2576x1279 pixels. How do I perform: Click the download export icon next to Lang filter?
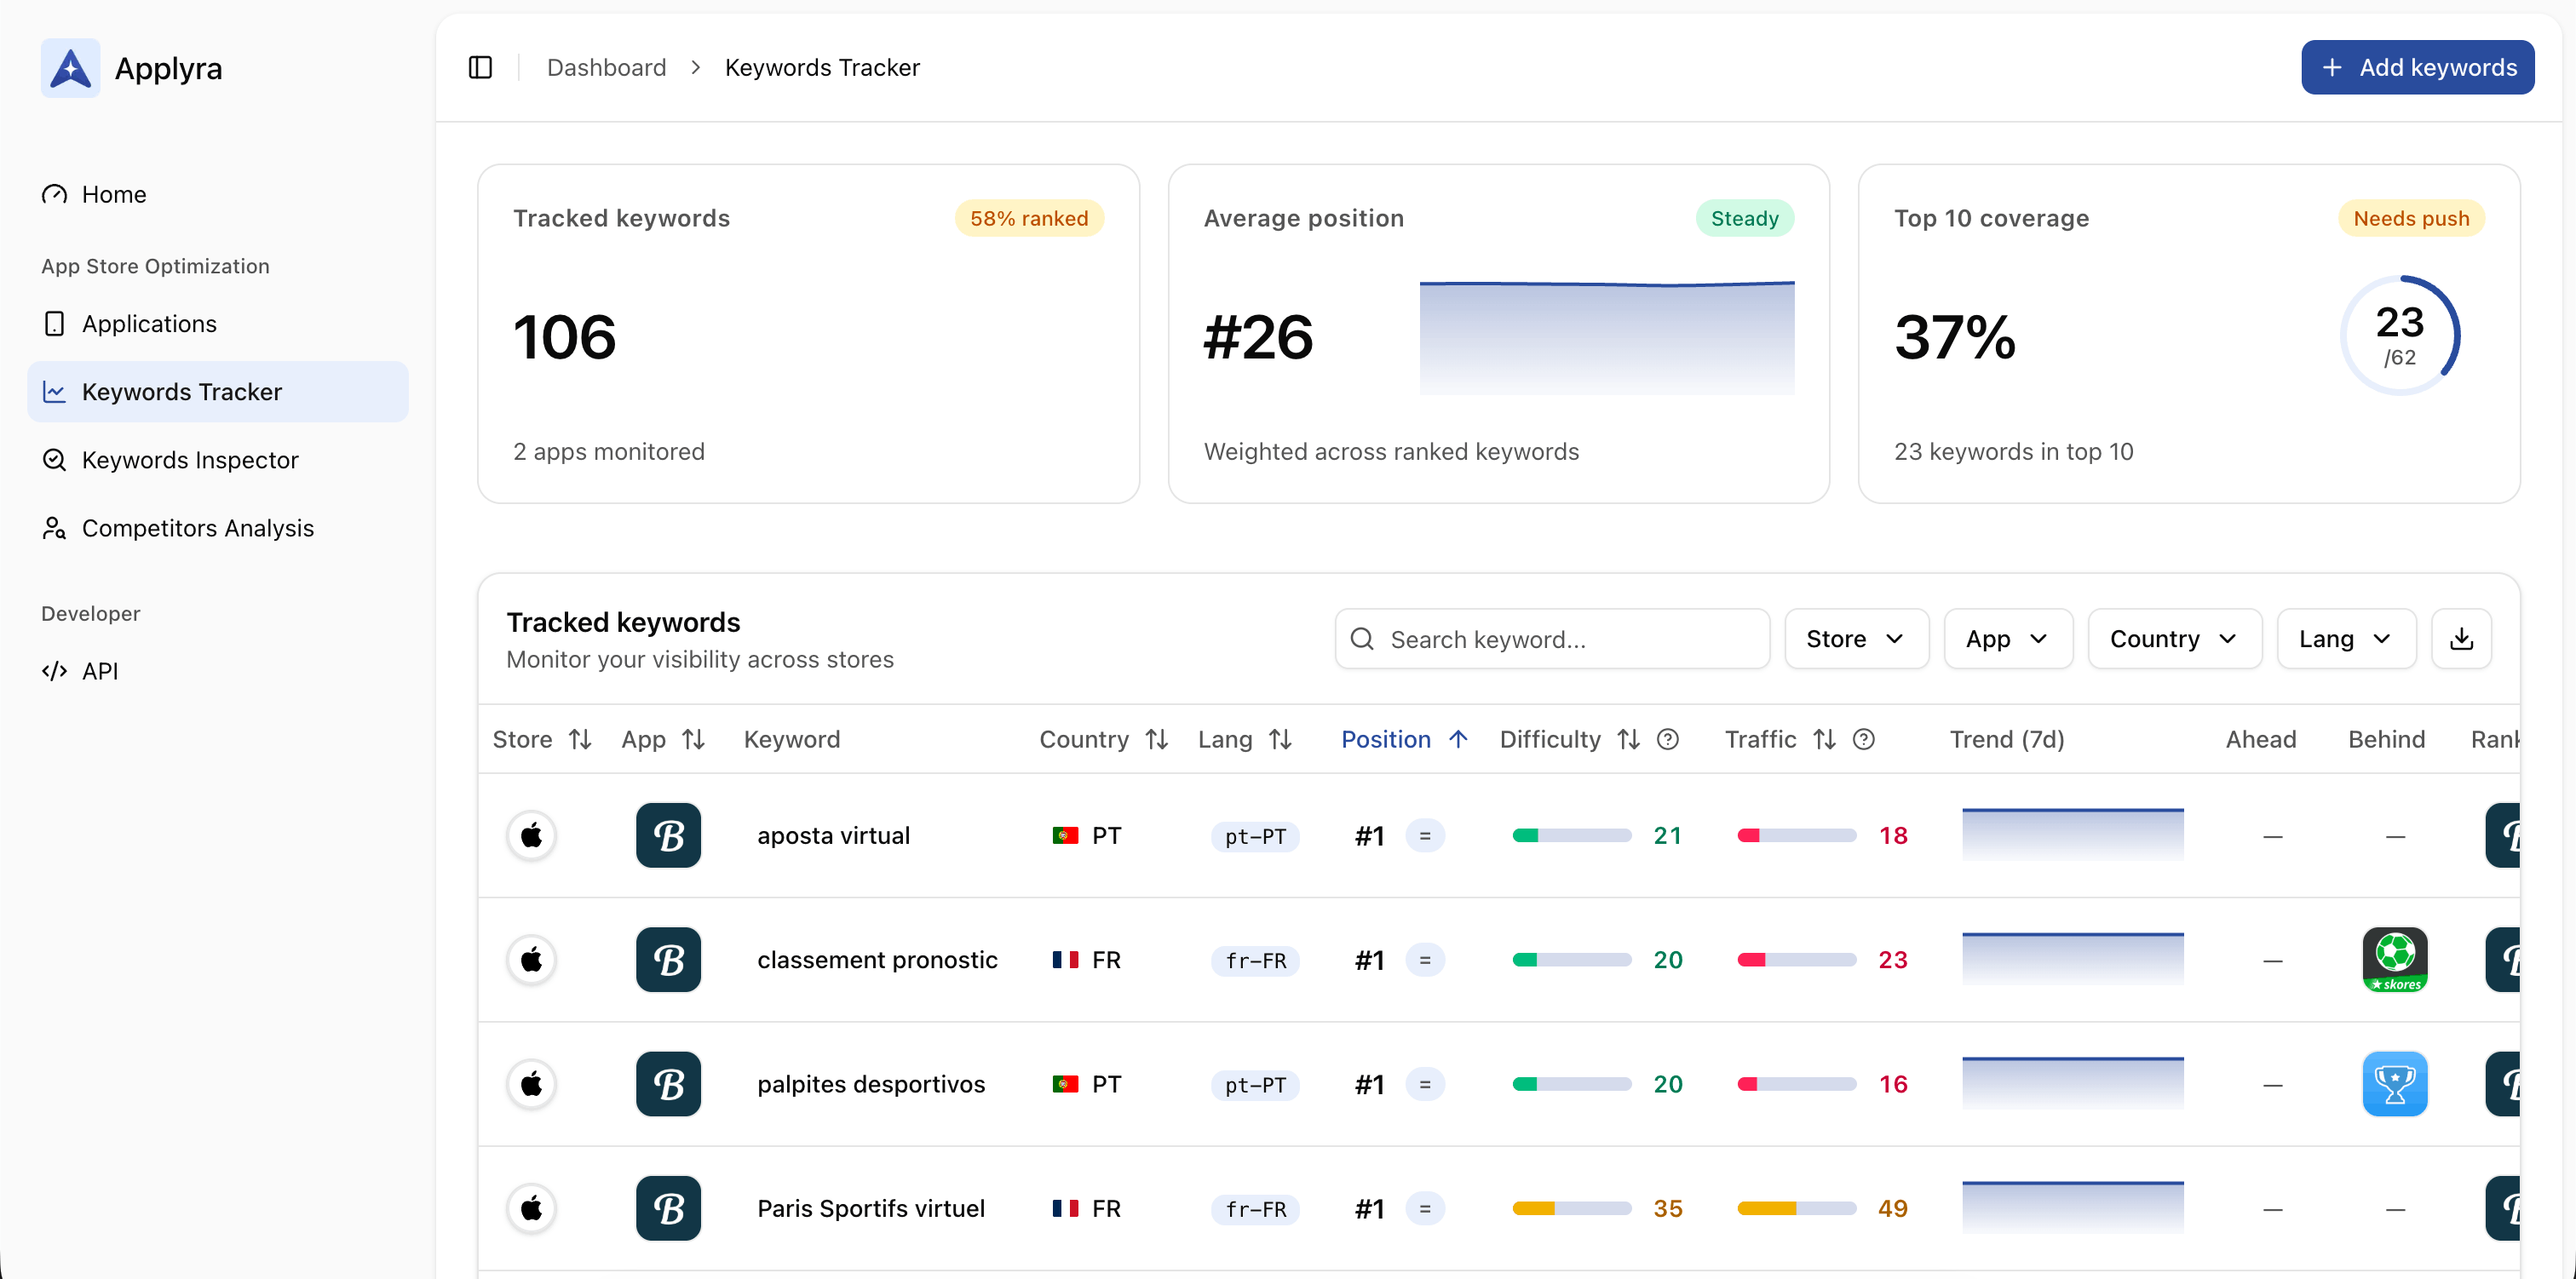pos(2461,639)
